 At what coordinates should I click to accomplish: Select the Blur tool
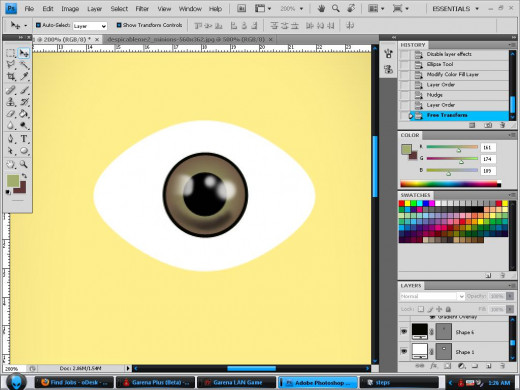pos(11,126)
